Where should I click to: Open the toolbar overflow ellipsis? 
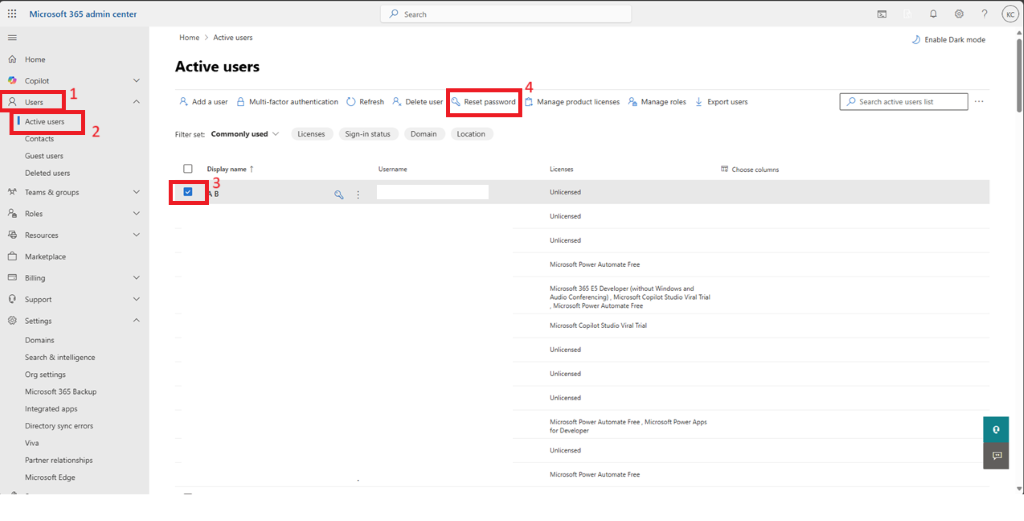[979, 102]
